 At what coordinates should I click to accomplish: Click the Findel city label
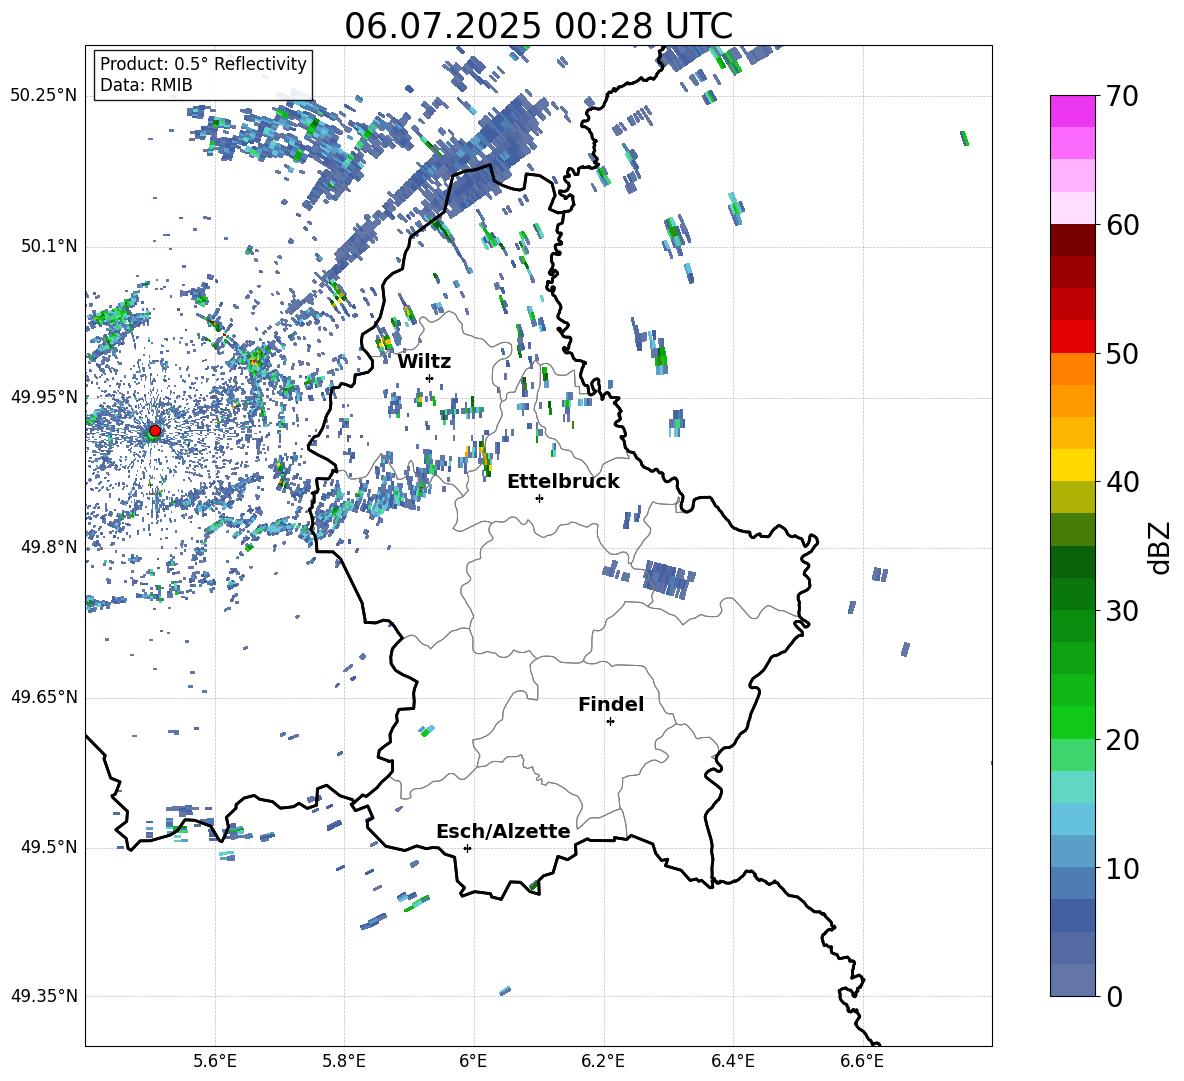[x=611, y=704]
